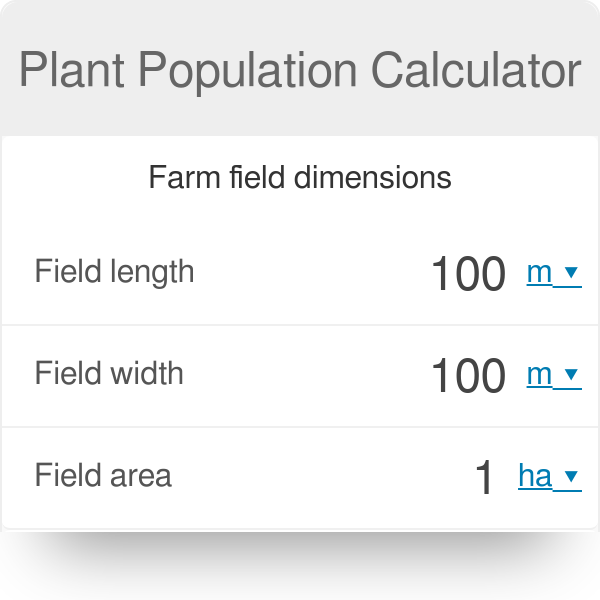The width and height of the screenshot is (600, 600).
Task: Click the word 'Calculator' in the title
Action: tap(476, 70)
